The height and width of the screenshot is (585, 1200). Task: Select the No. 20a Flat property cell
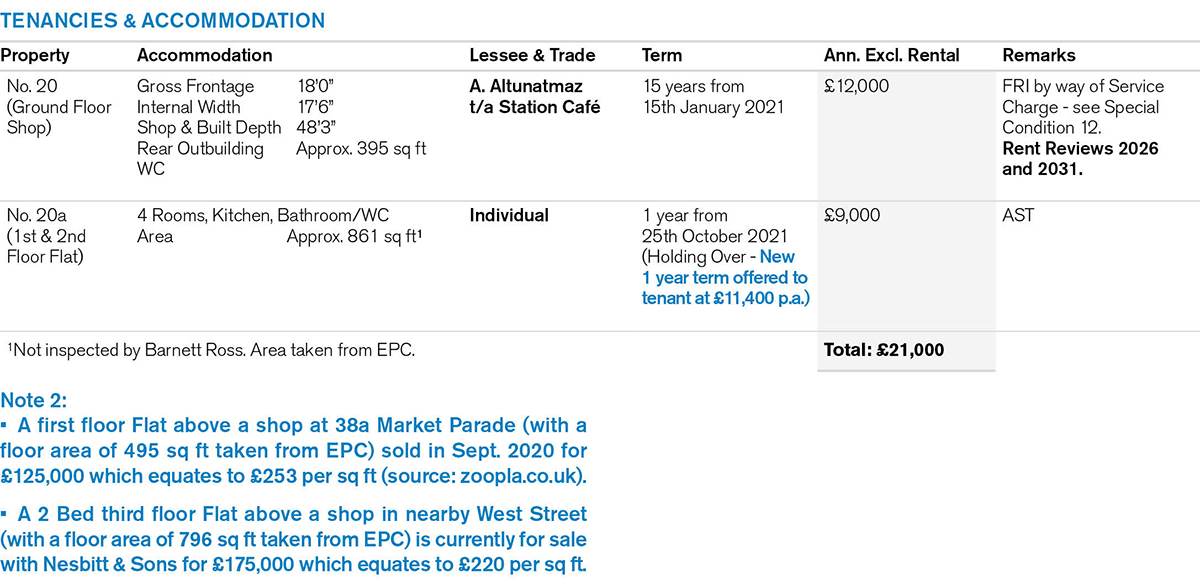click(x=47, y=236)
